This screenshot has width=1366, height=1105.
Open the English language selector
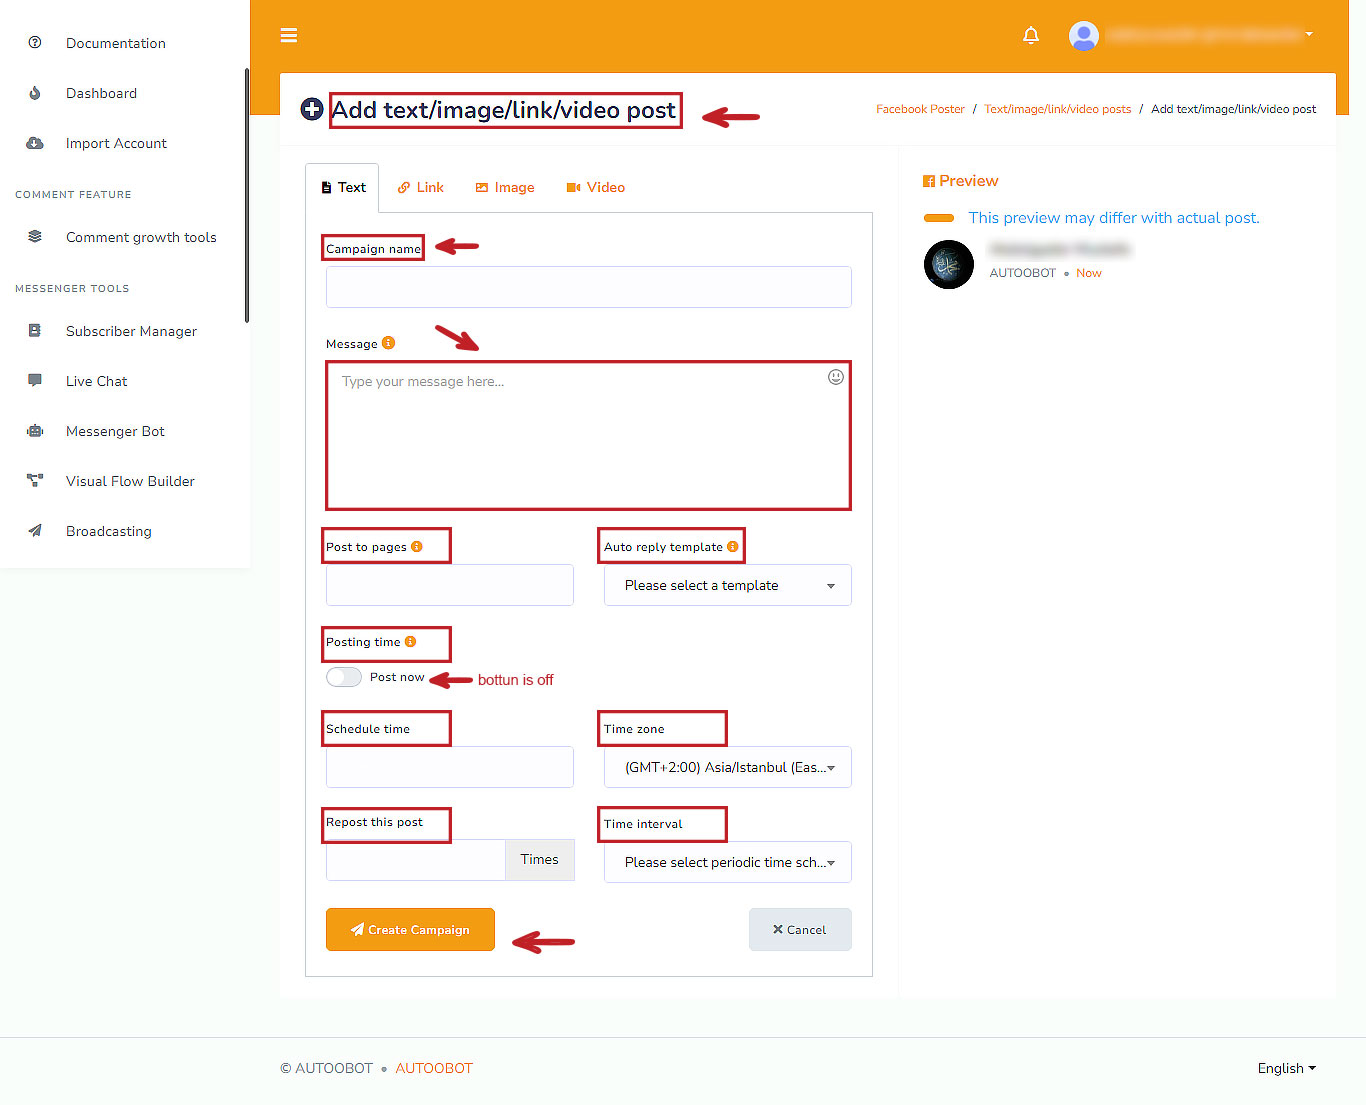point(1286,1068)
